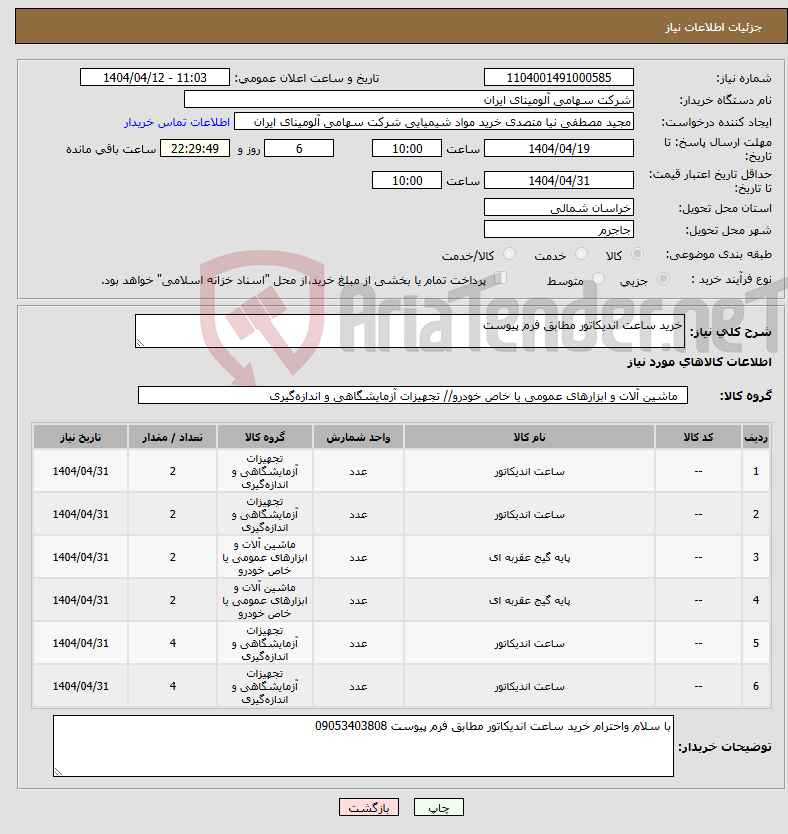Click the شماره نیاز field 1104001491000585
788x834 pixels.
pos(559,78)
